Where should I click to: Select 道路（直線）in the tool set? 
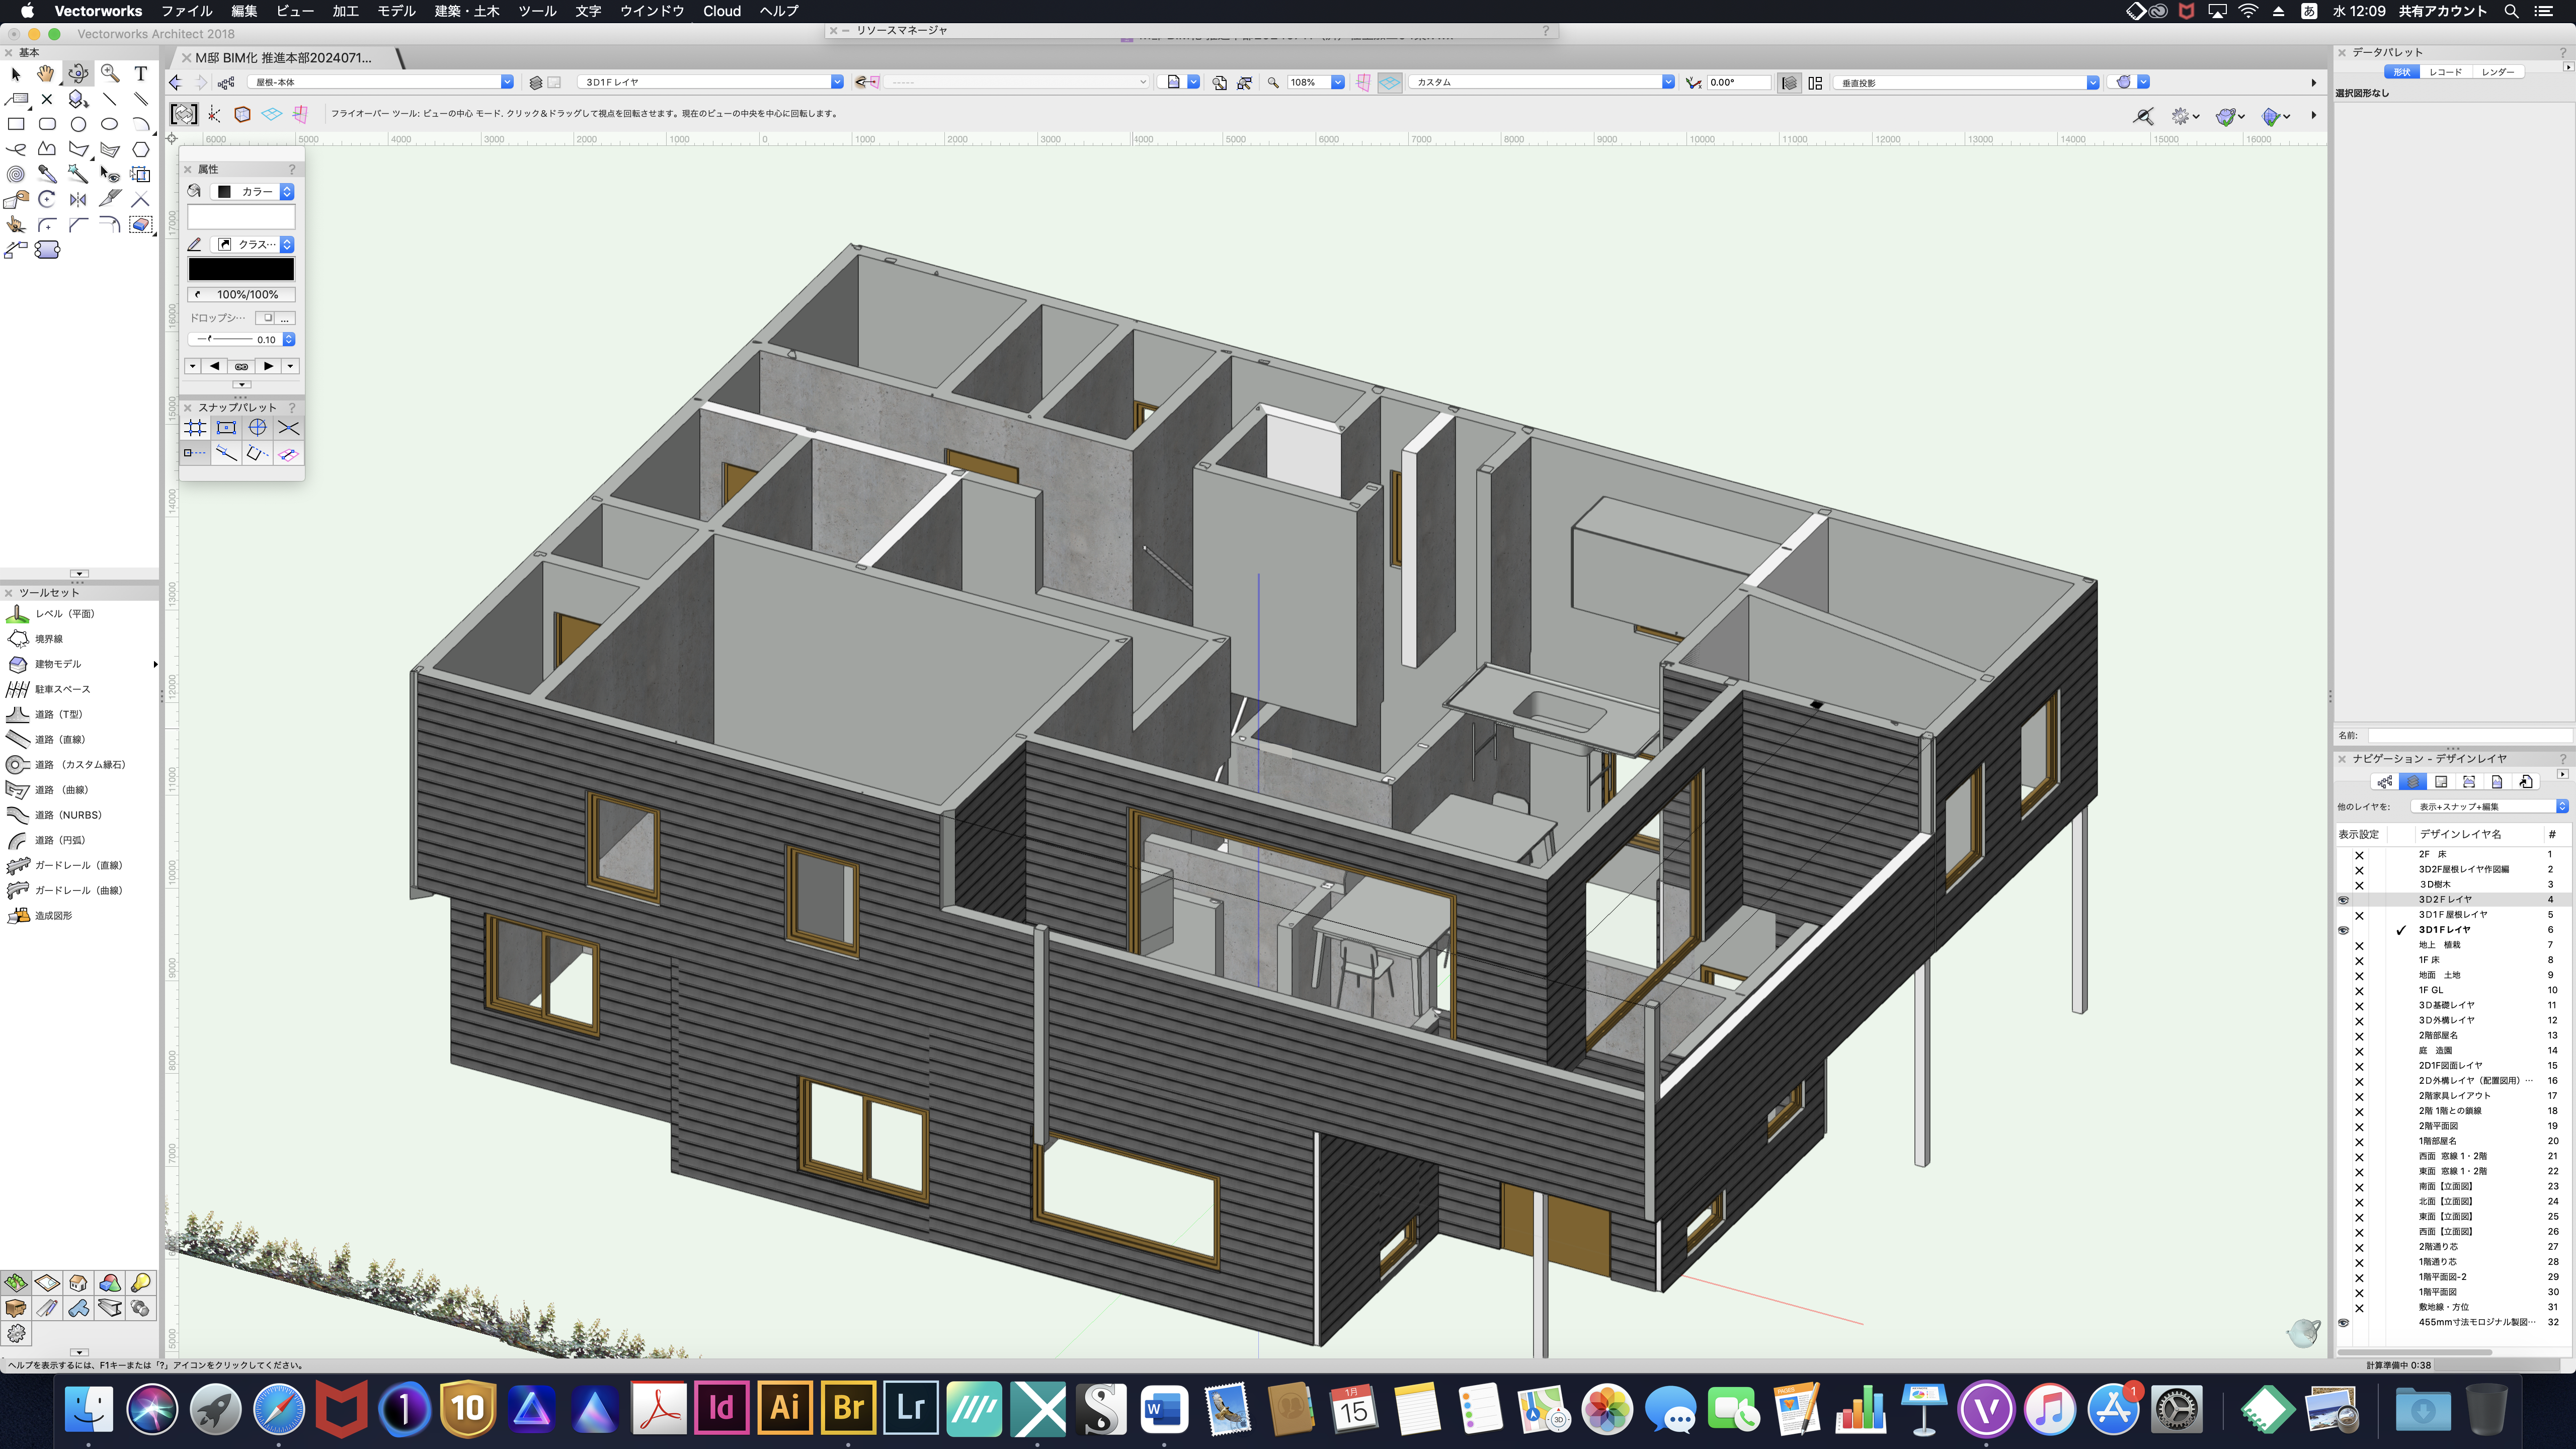[60, 739]
